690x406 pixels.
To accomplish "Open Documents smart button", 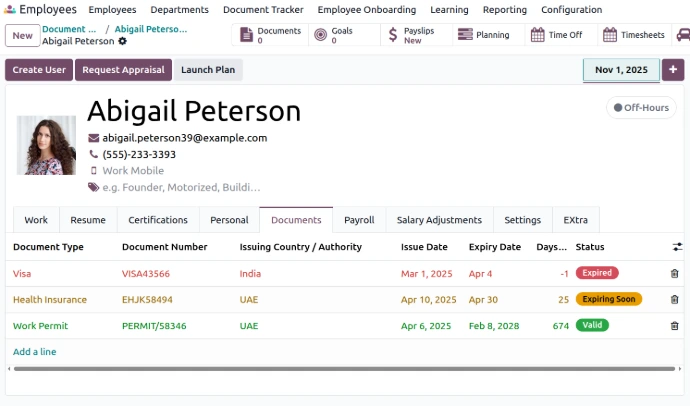I will point(269,35).
